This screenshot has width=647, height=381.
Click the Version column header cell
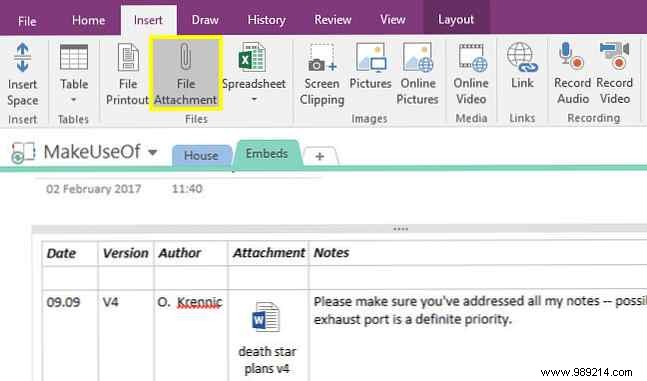[x=126, y=253]
